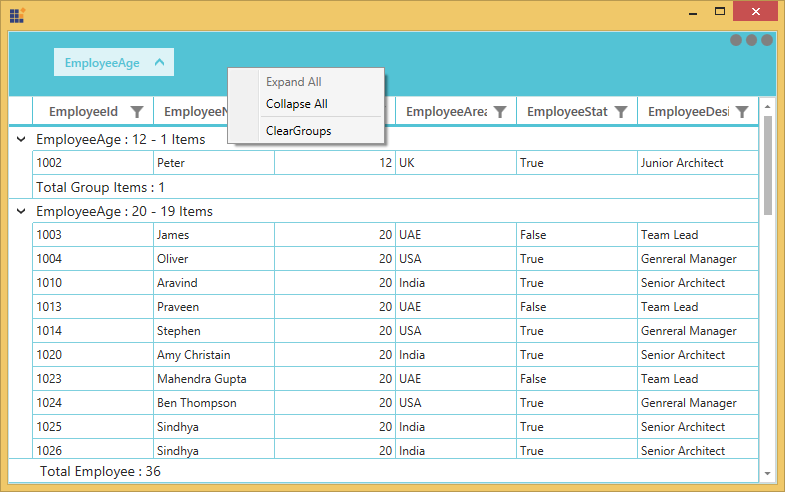785x492 pixels.
Task: Open the EmployeeArea column filter icon
Action: click(500, 112)
